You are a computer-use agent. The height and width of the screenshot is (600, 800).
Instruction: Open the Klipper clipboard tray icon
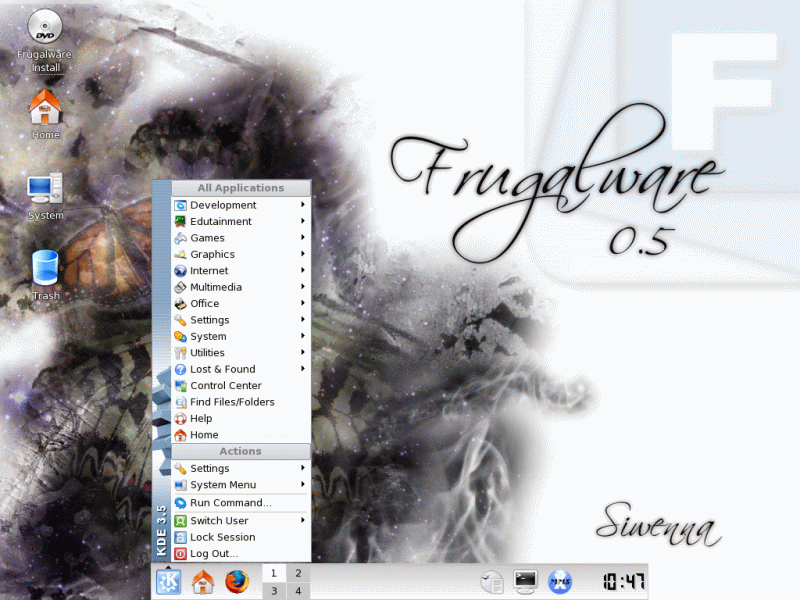492,582
